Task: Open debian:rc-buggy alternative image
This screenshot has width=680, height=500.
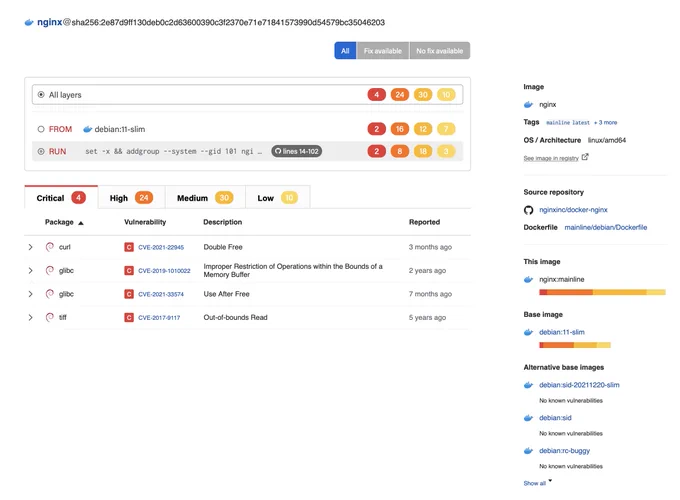Action: pos(564,451)
